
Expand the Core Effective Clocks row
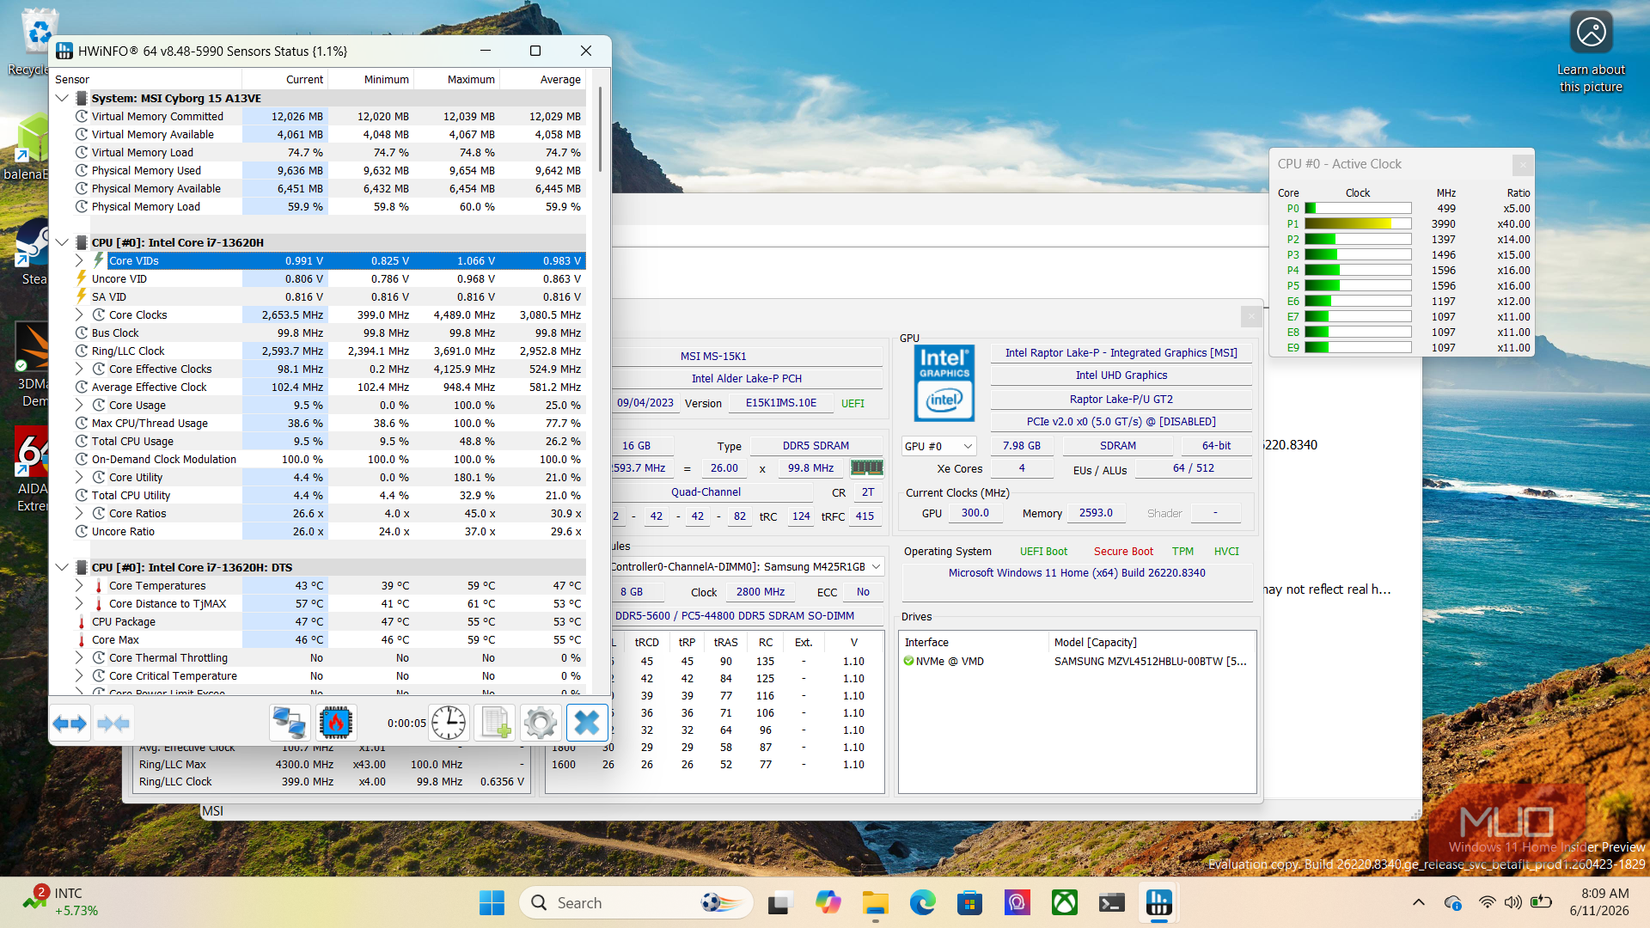pyautogui.click(x=80, y=369)
